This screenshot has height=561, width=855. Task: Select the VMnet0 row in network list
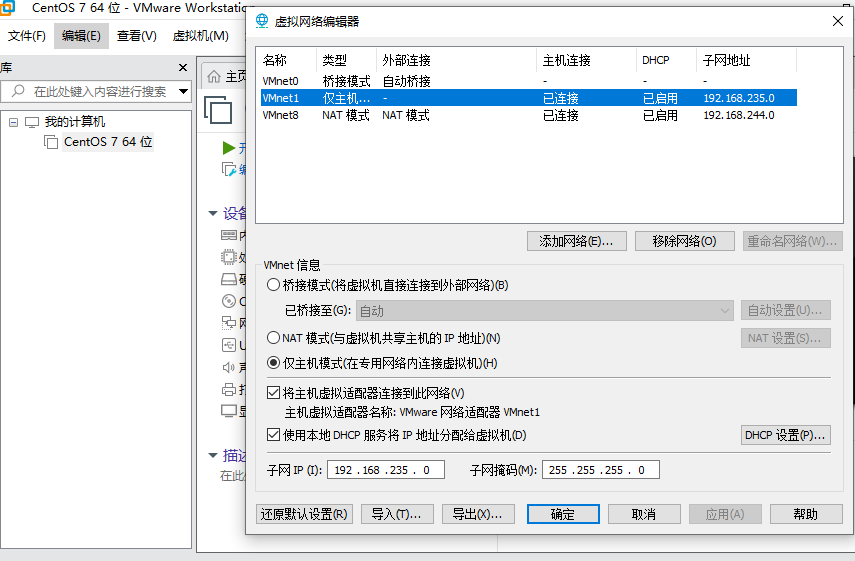(x=528, y=81)
